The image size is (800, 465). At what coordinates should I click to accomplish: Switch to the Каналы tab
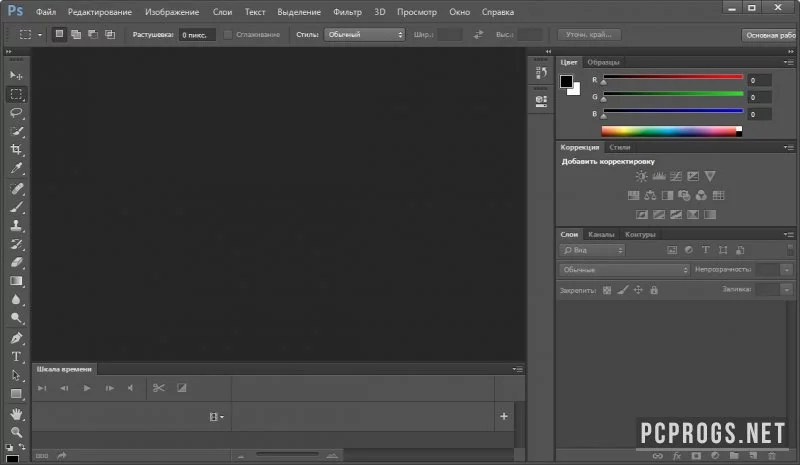point(601,235)
